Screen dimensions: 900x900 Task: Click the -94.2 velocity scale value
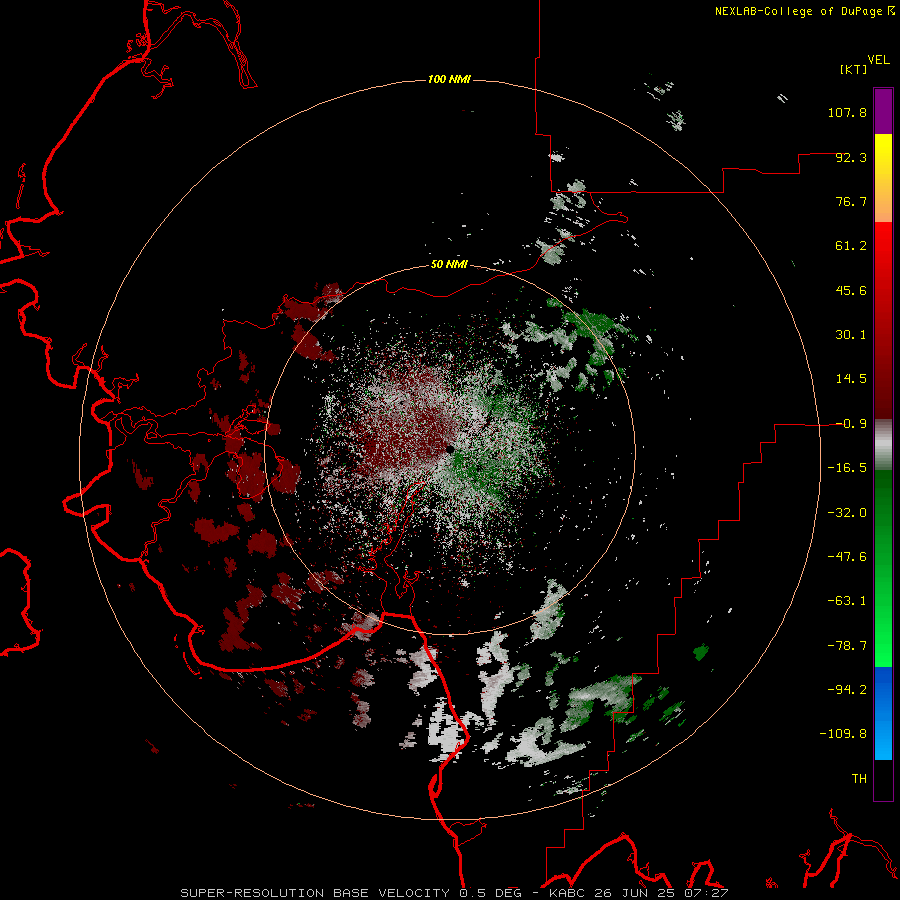coord(847,690)
